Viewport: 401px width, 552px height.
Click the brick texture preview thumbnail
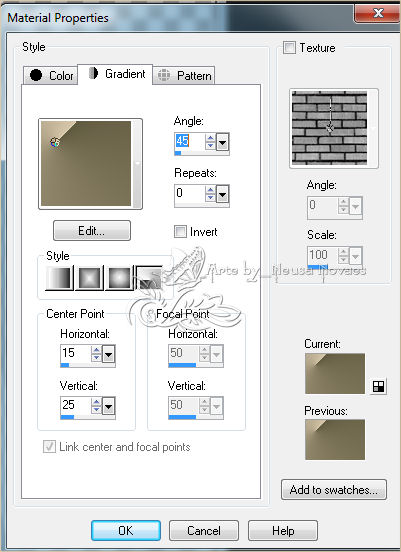330,128
